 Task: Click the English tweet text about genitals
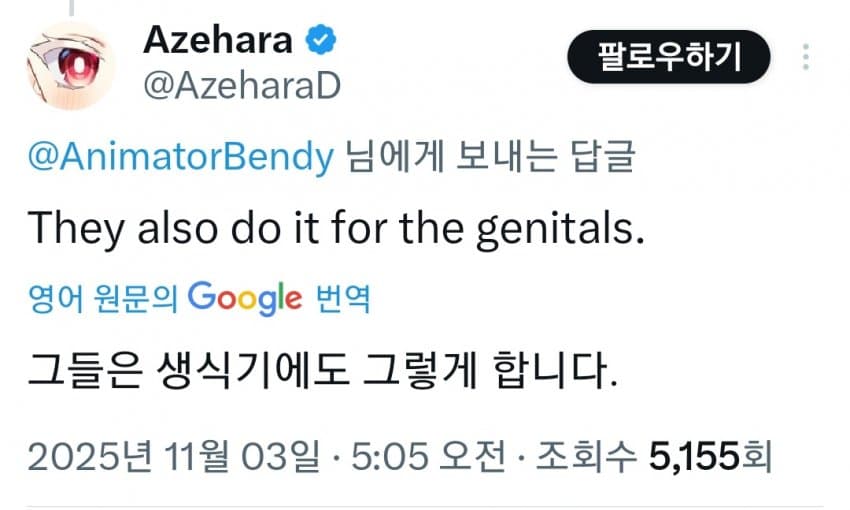[331, 228]
